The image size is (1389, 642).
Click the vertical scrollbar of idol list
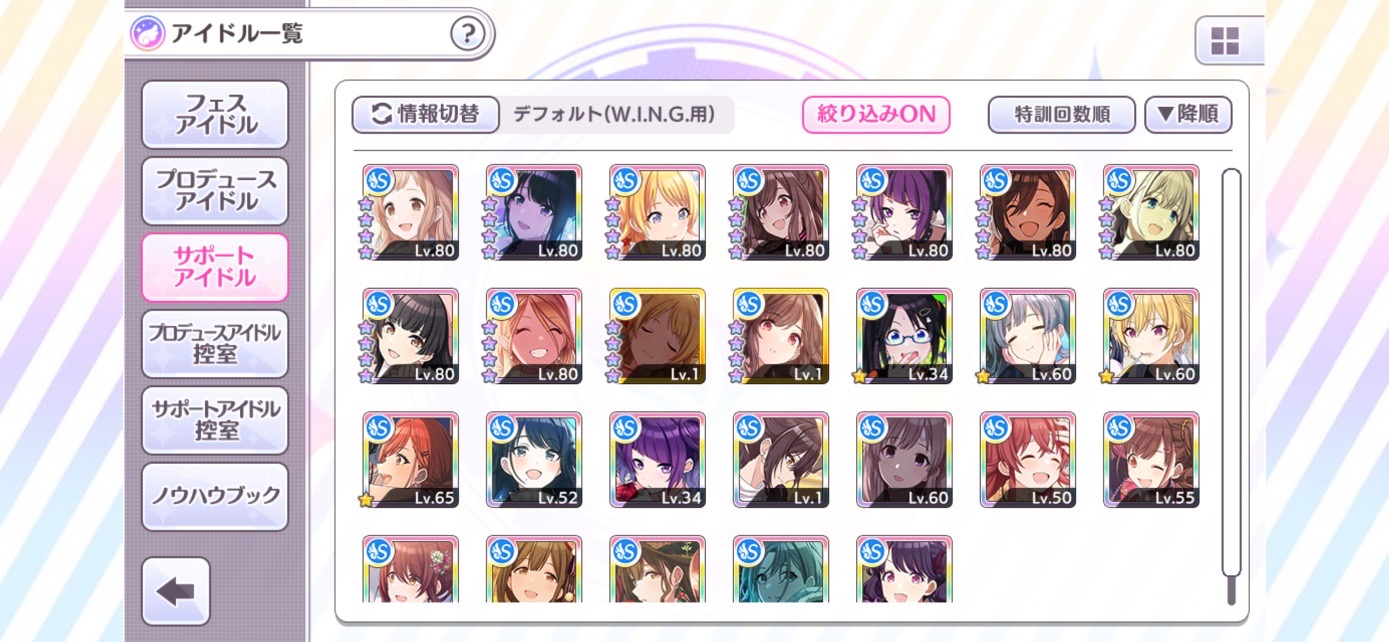(1231, 386)
